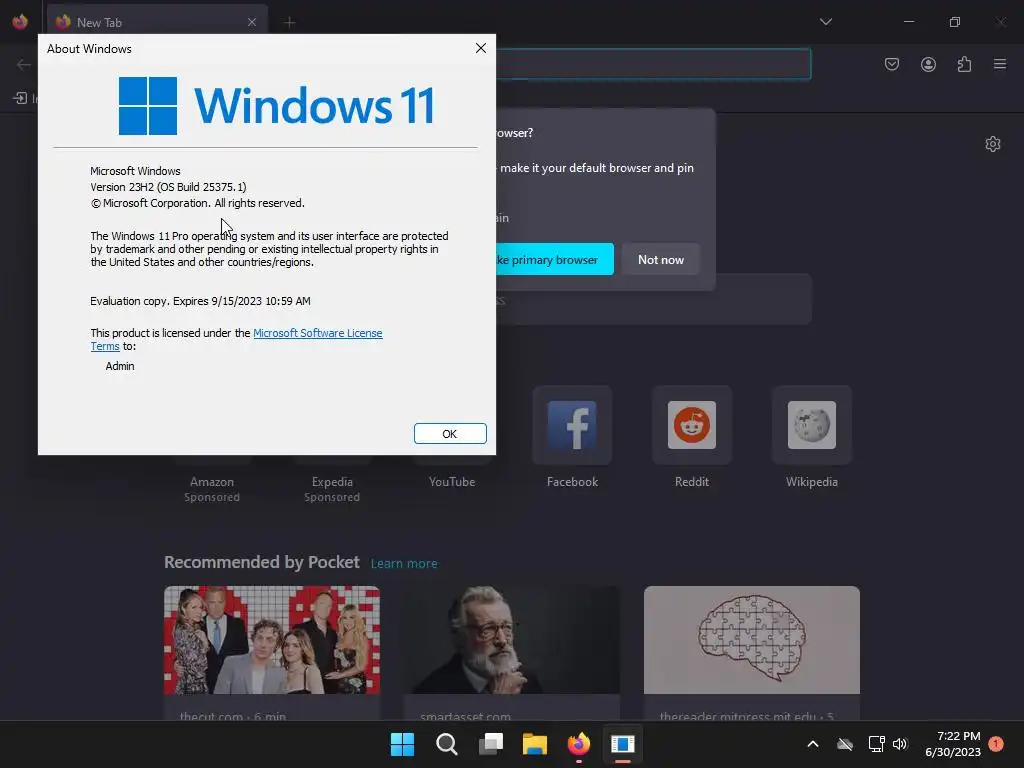The height and width of the screenshot is (768, 1024).
Task: Close the About Windows dialog
Action: (481, 48)
